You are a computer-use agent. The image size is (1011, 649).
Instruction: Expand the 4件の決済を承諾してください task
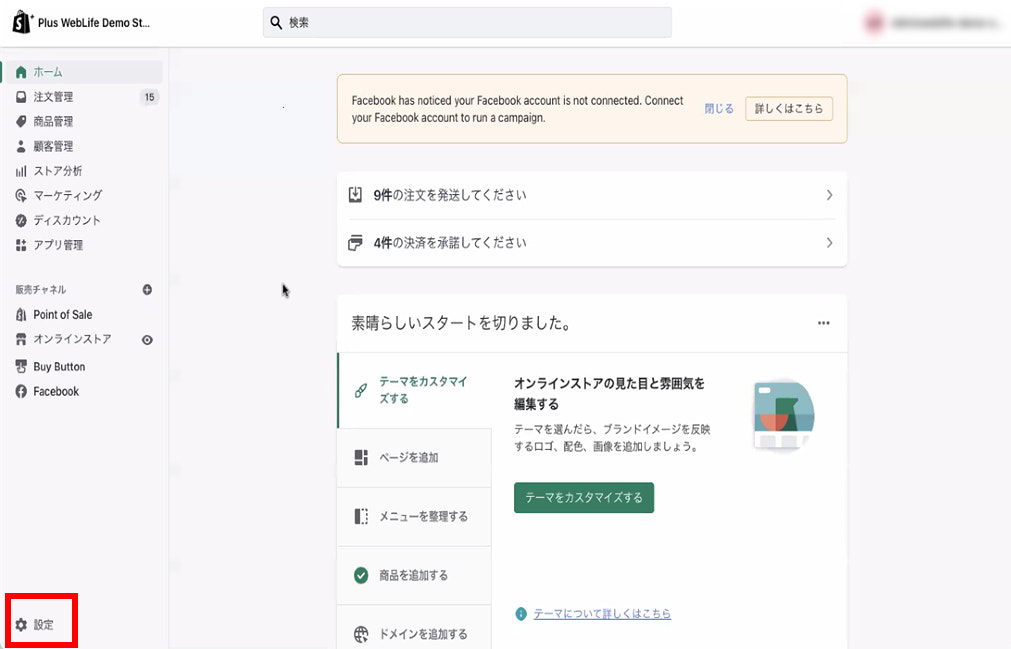pos(591,242)
